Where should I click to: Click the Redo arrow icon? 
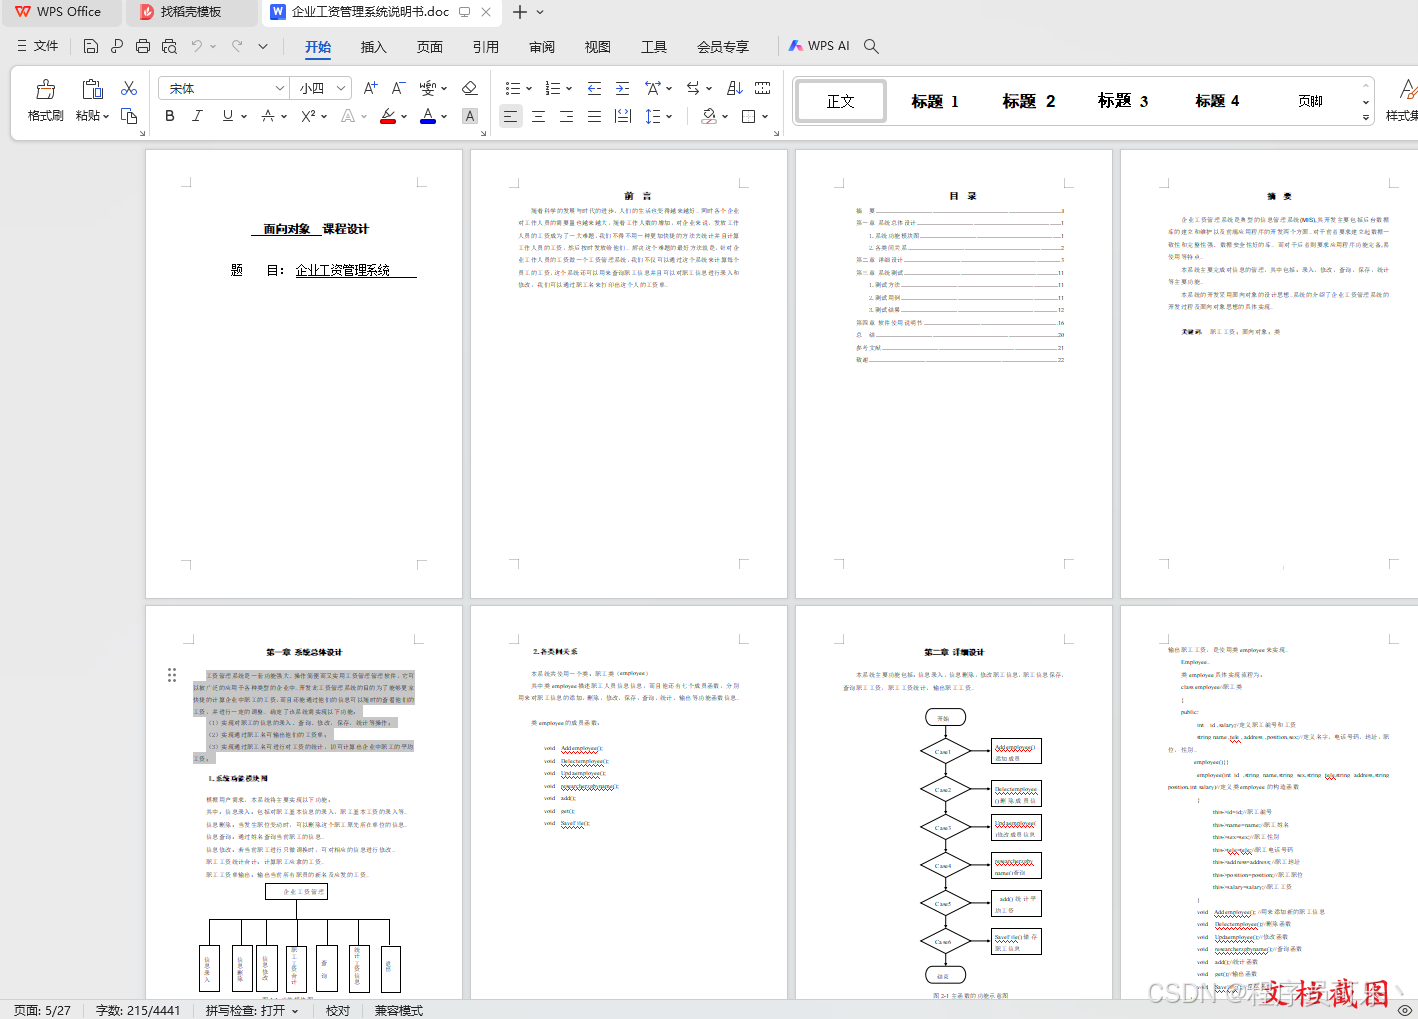pyautogui.click(x=237, y=46)
